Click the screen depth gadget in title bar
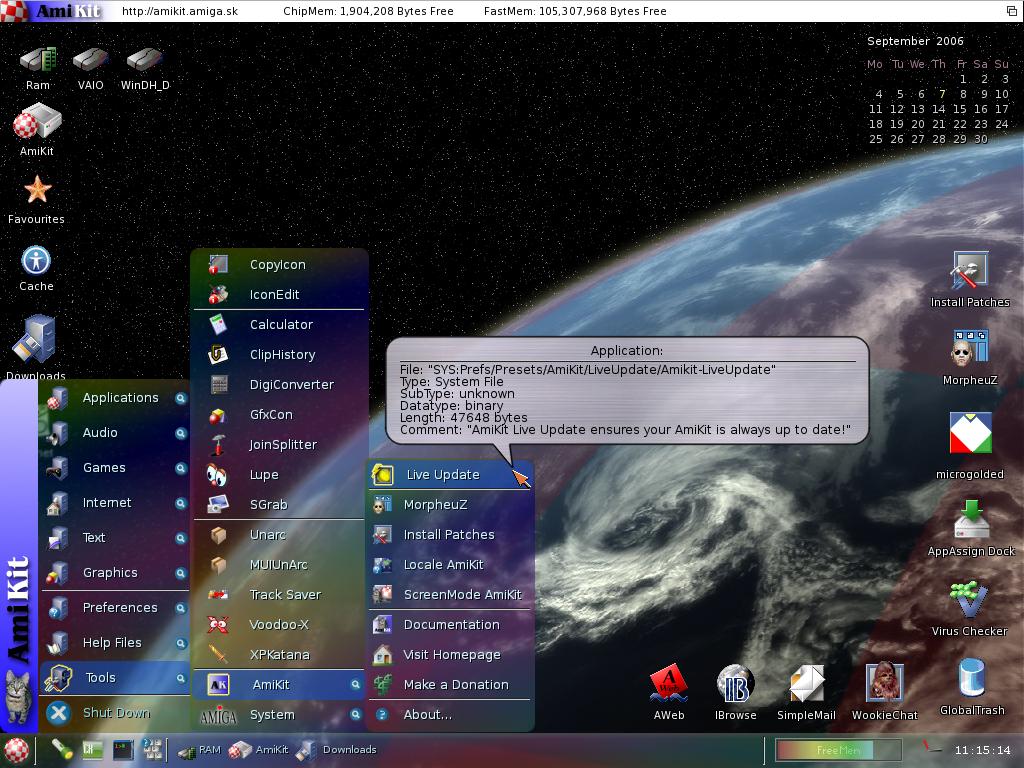1024x768 pixels. (1012, 10)
